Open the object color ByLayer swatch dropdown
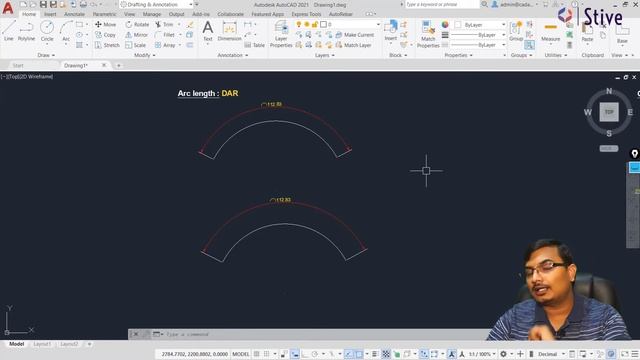The width and height of the screenshot is (640, 360). coord(480,24)
